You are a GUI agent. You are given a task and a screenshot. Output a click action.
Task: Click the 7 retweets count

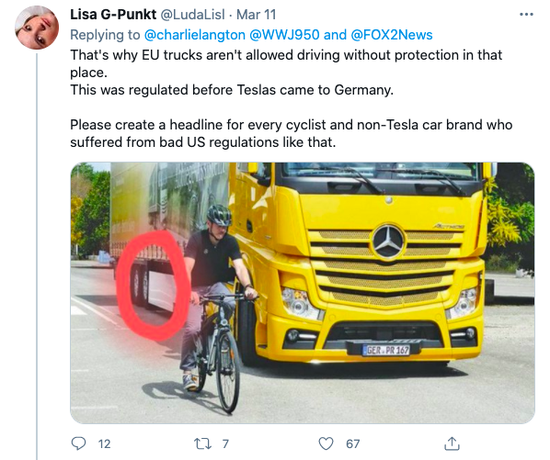pyautogui.click(x=226, y=444)
